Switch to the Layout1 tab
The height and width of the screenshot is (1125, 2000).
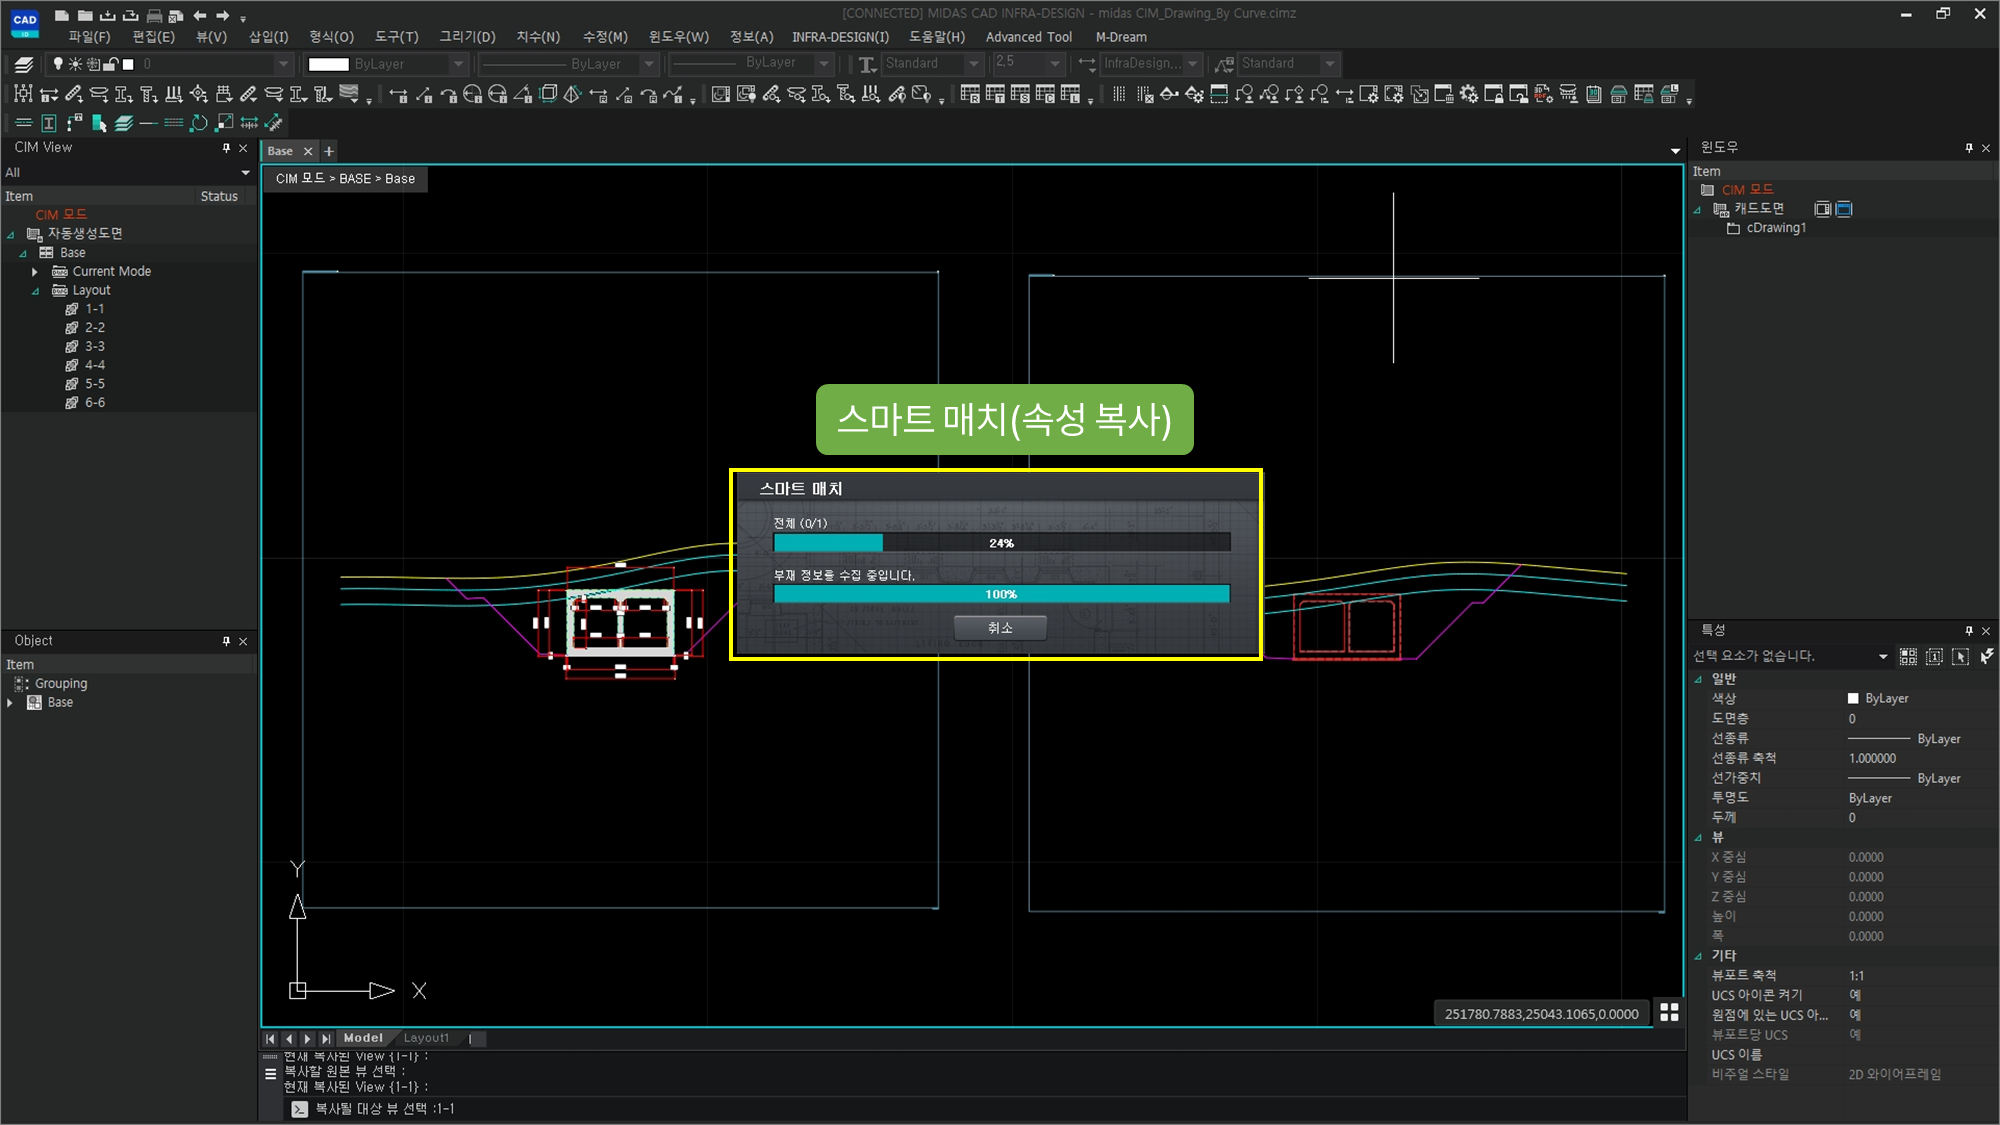(426, 1038)
